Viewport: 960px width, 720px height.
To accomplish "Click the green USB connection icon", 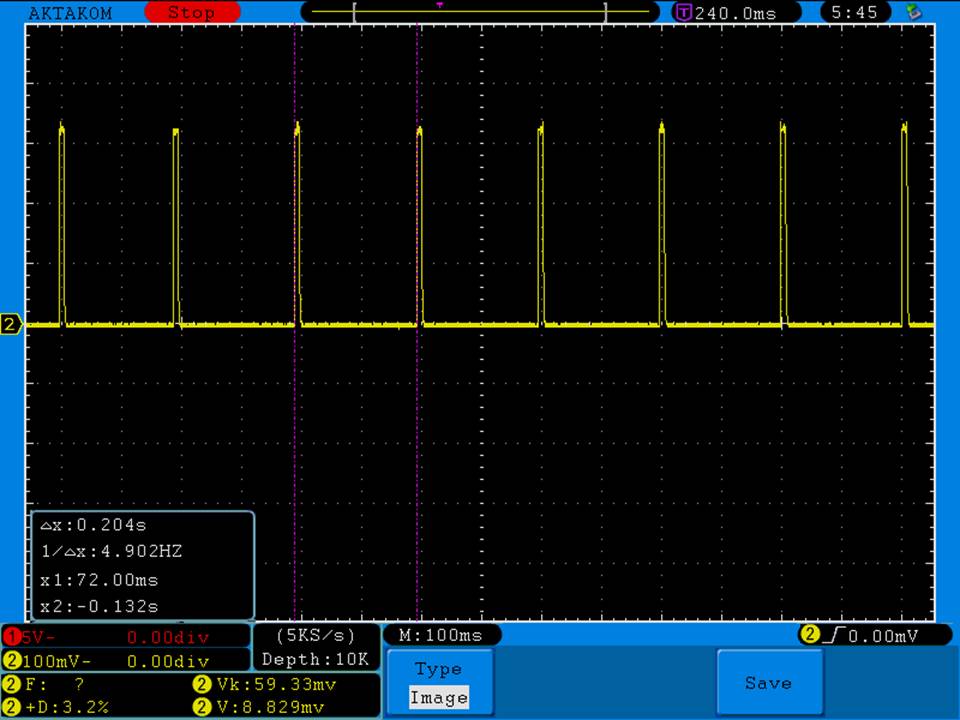I will [911, 12].
